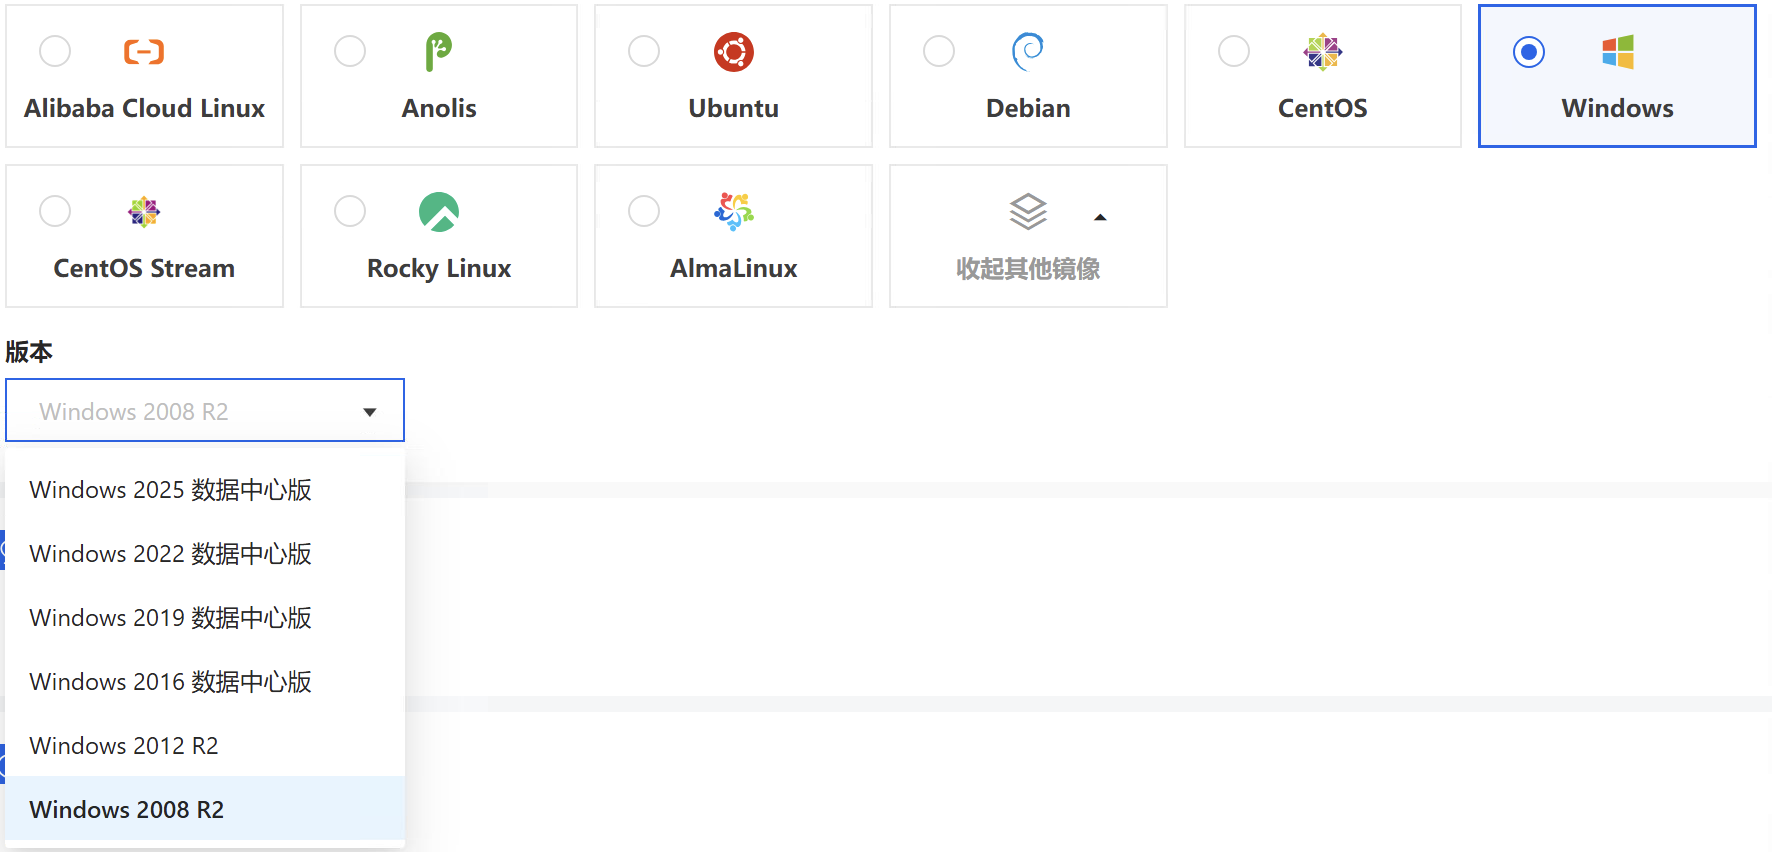
Task: Click the version dropdown caret arrow
Action: pyautogui.click(x=370, y=412)
